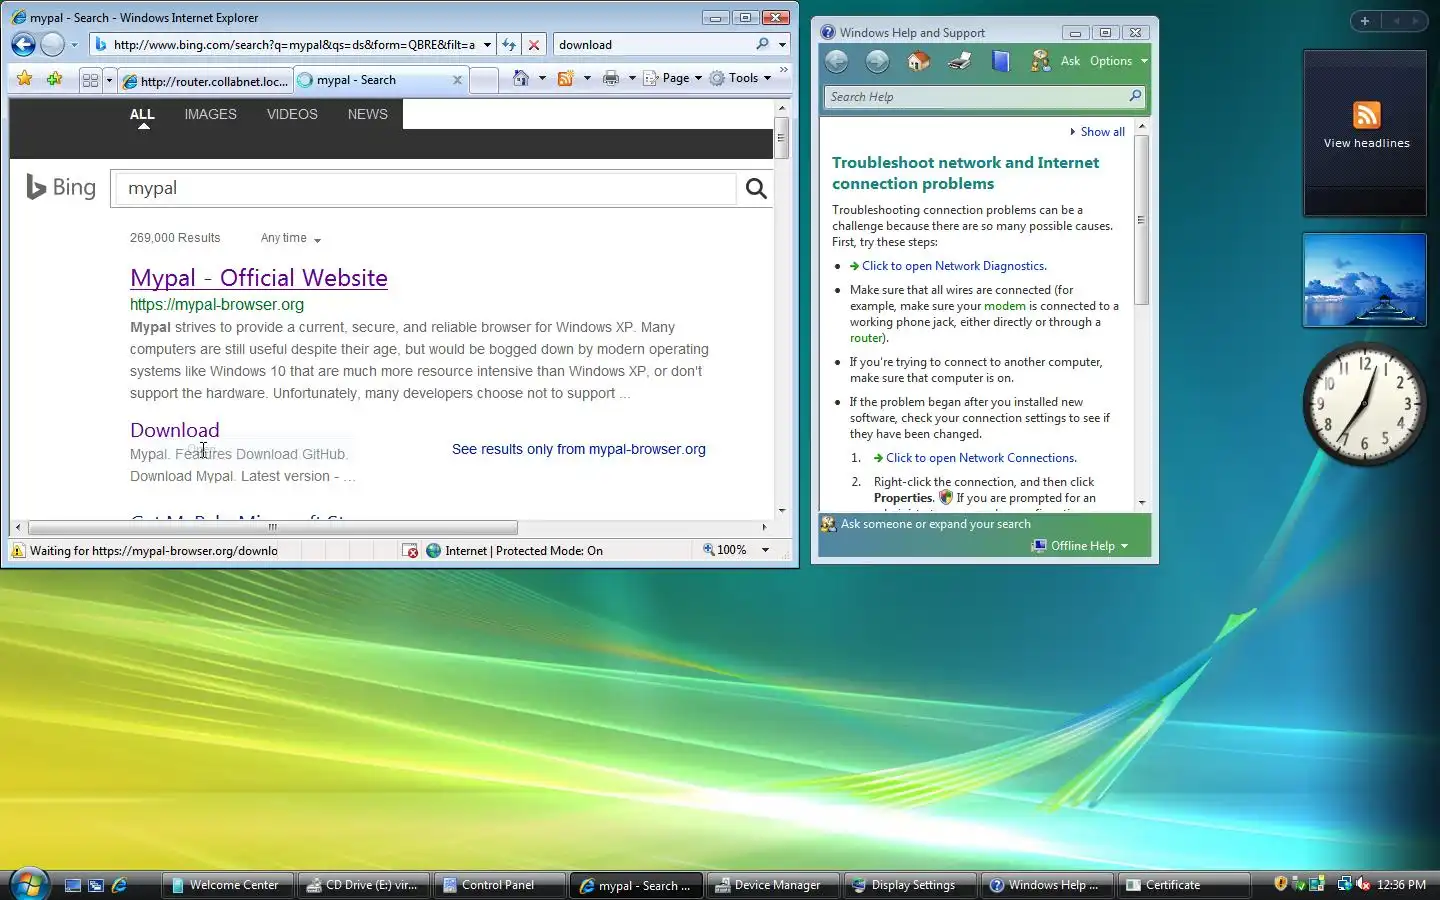
Task: Select the NEWS tab on Bing
Action: [367, 114]
